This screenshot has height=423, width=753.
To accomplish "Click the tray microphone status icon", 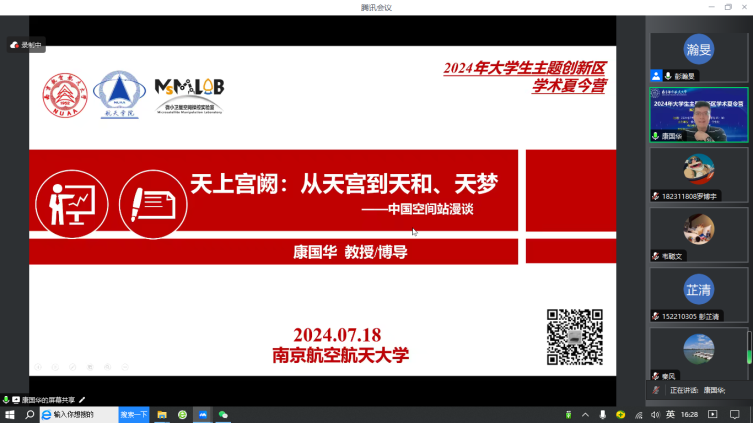I will pyautogui.click(x=602, y=414).
